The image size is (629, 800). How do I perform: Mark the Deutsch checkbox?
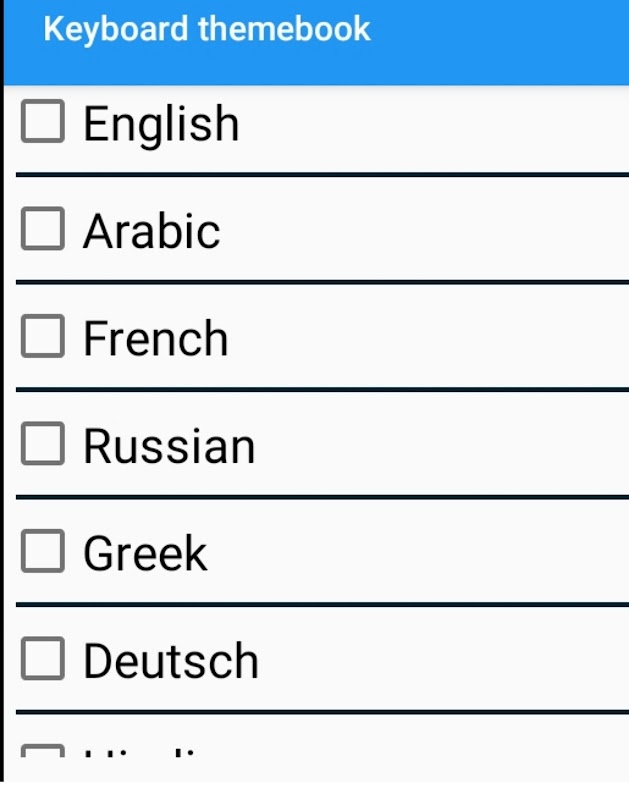44,660
